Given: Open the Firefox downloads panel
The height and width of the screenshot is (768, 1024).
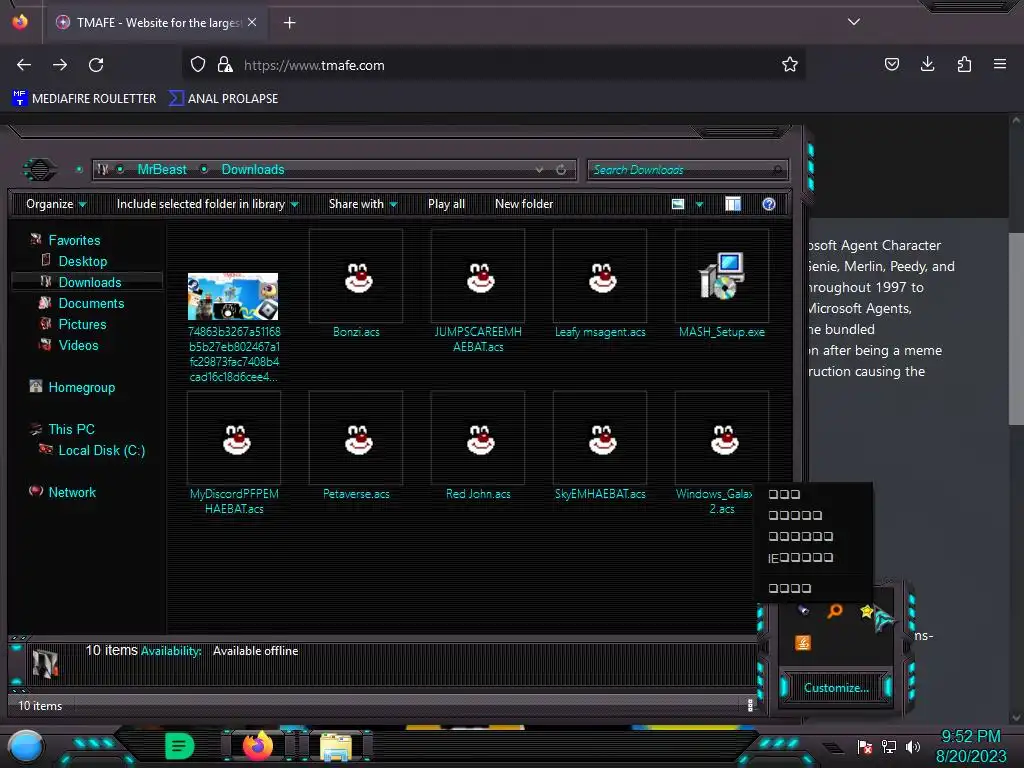Looking at the screenshot, I should pyautogui.click(x=927, y=64).
